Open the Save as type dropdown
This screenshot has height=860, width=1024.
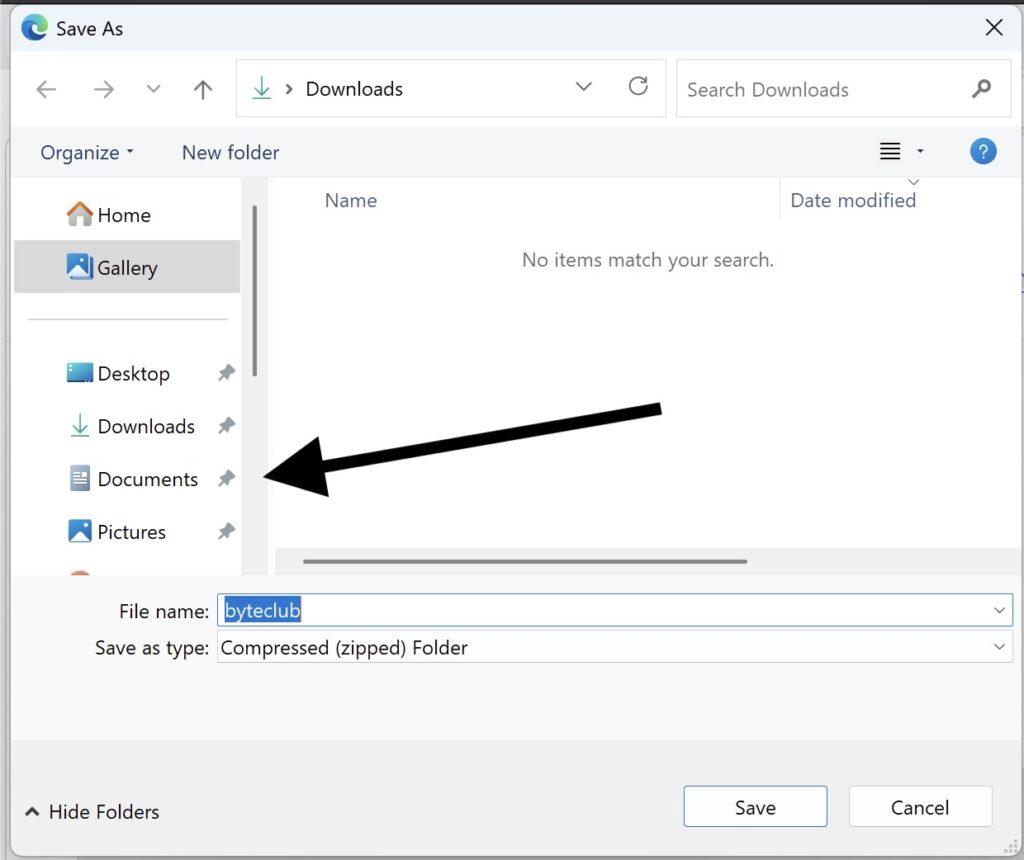(999, 647)
